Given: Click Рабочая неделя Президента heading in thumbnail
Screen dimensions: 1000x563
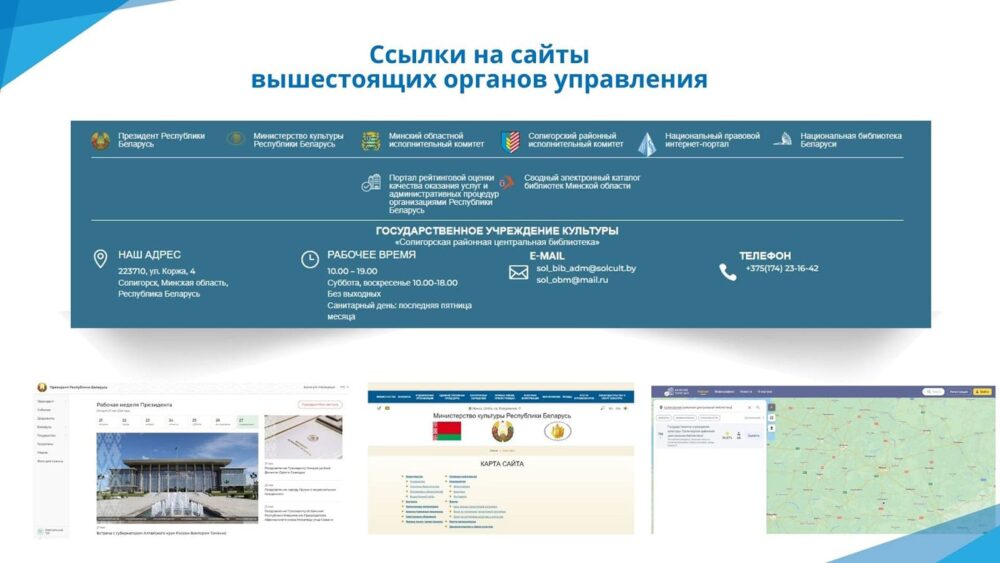Looking at the screenshot, I should 134,405.
